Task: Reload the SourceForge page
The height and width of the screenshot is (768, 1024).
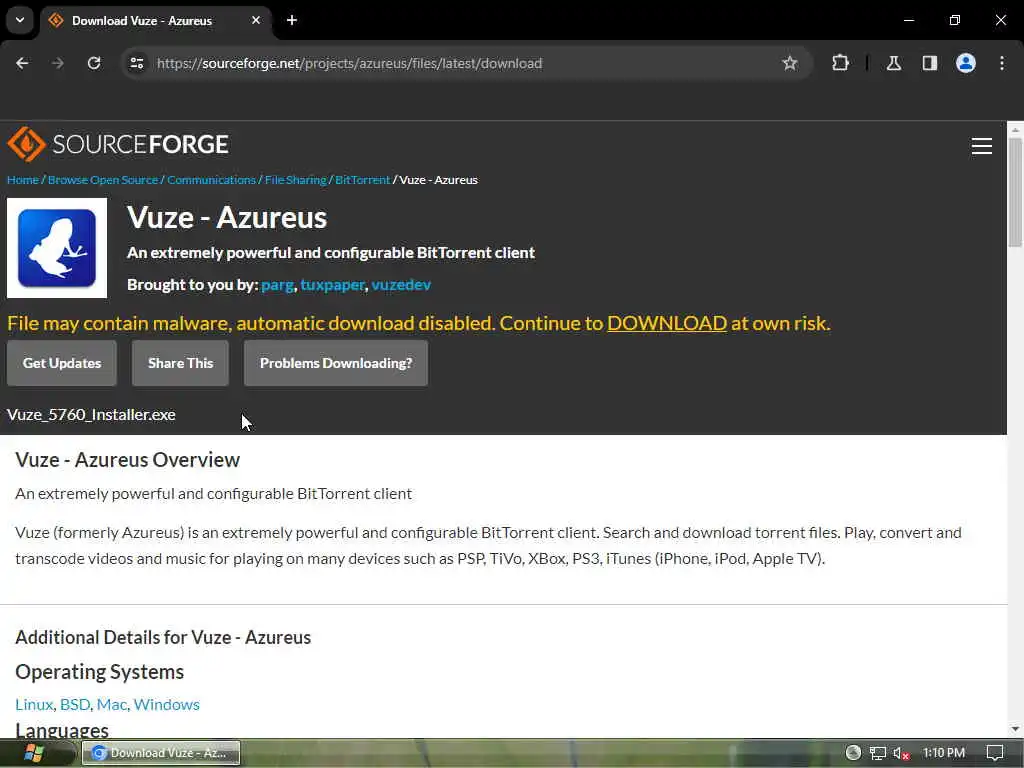Action: coord(94,63)
